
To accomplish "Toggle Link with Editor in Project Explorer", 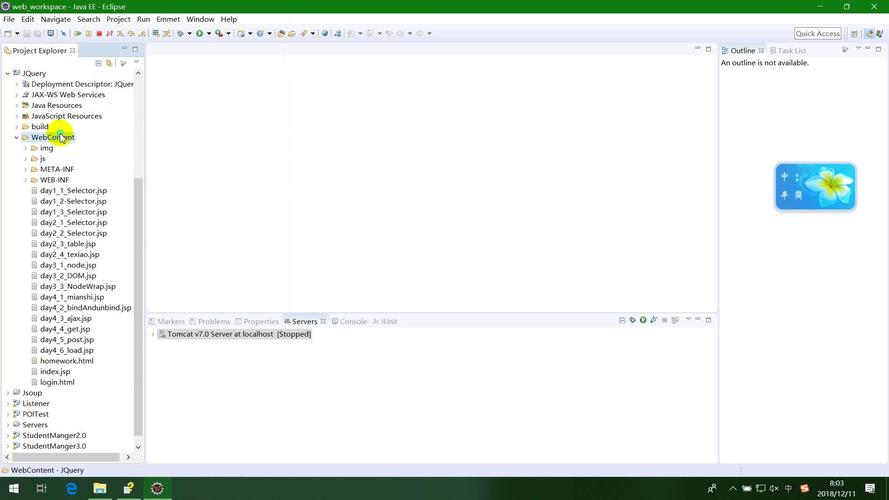I will pos(109,63).
